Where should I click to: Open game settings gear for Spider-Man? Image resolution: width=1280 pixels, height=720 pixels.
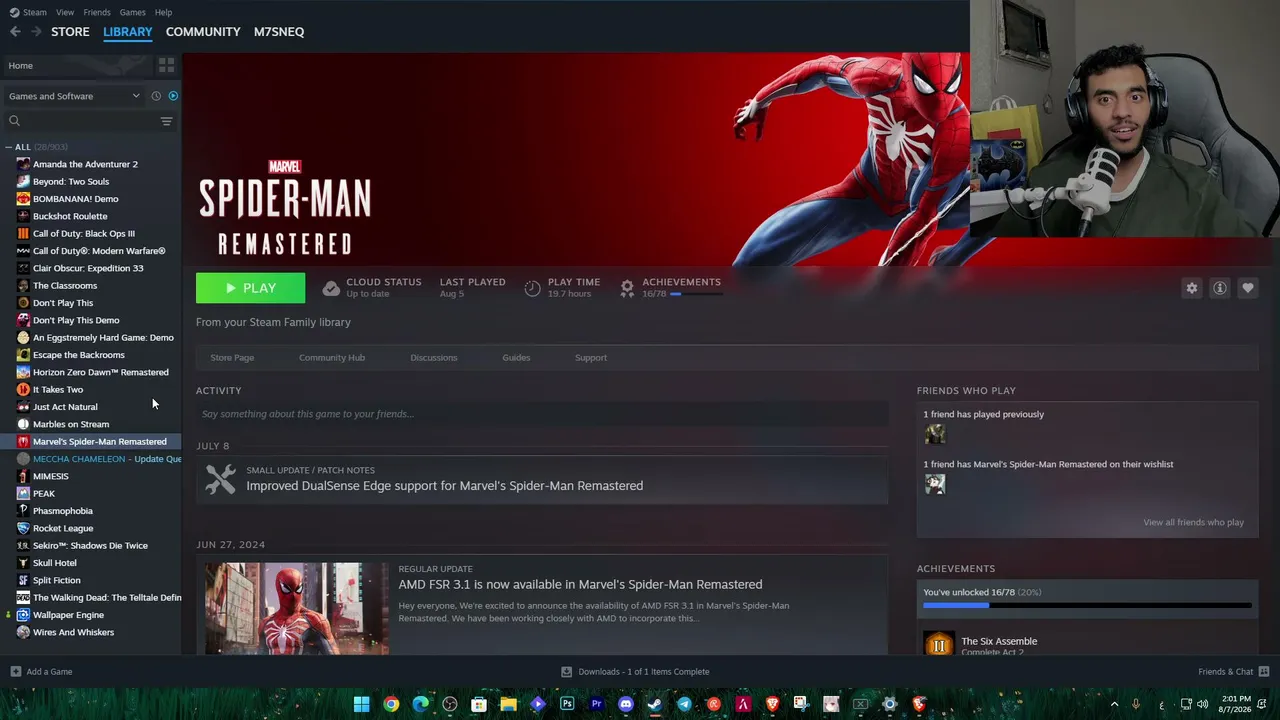pos(1192,288)
